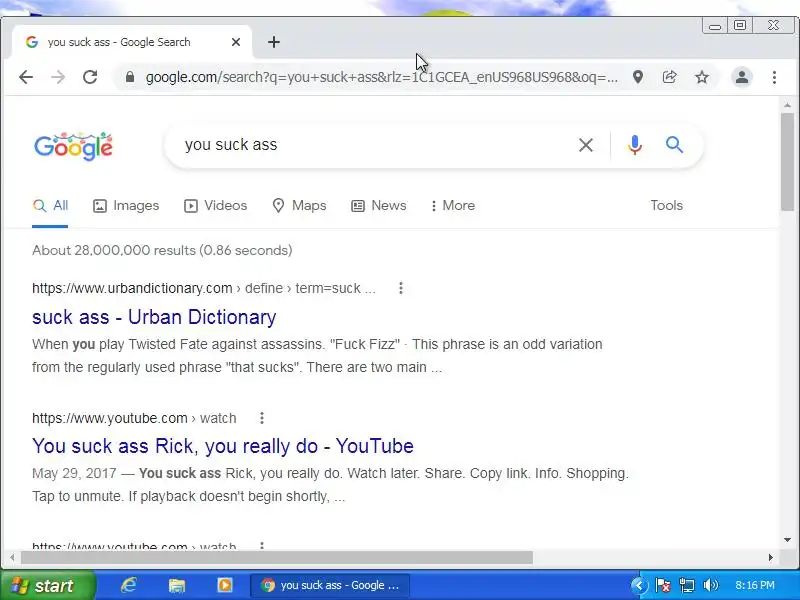
Task: Click the vertical scrollbar up arrow
Action: pos(787,106)
